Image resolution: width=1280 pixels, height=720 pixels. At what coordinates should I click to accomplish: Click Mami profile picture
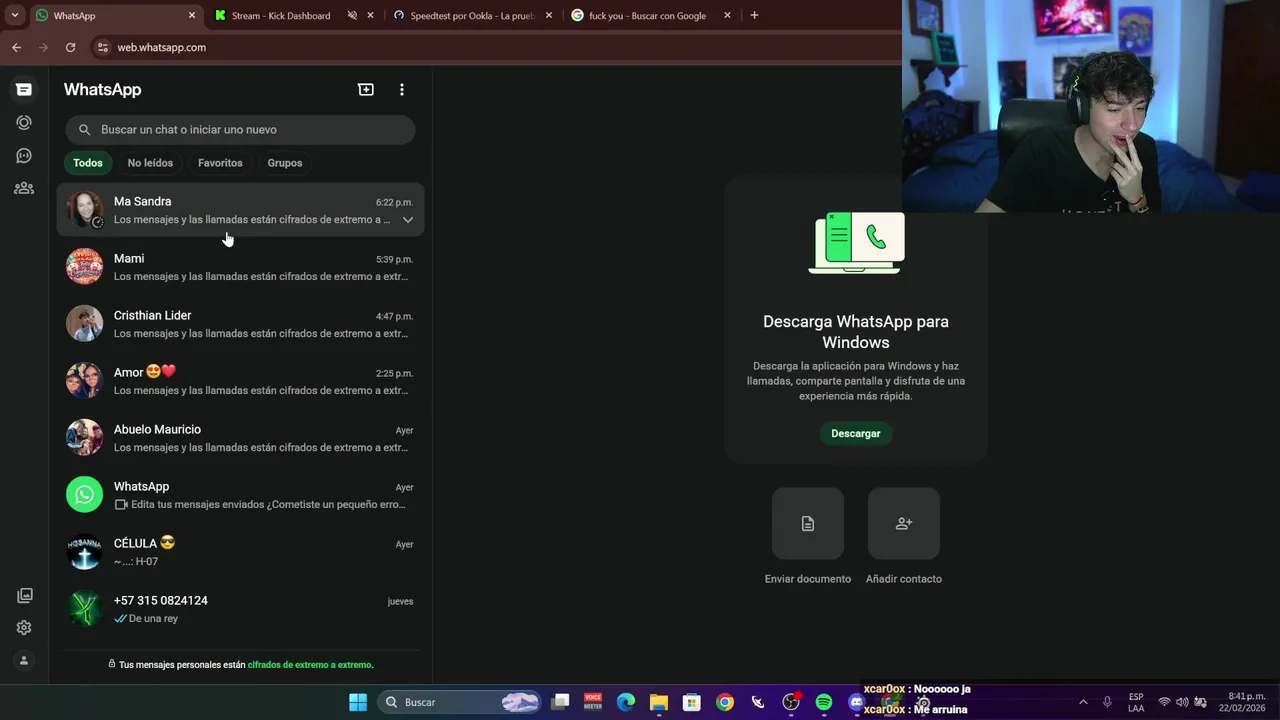84,267
